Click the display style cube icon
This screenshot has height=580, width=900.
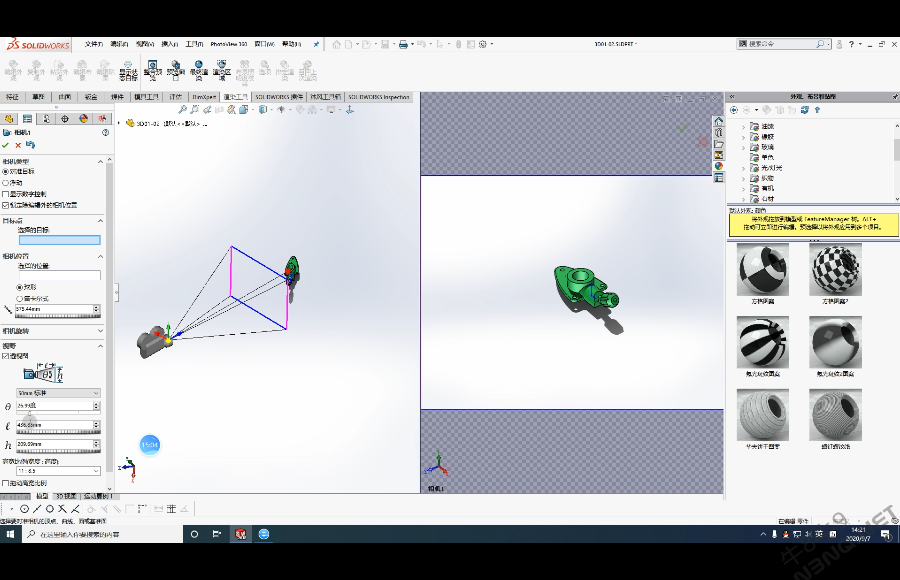(263, 109)
